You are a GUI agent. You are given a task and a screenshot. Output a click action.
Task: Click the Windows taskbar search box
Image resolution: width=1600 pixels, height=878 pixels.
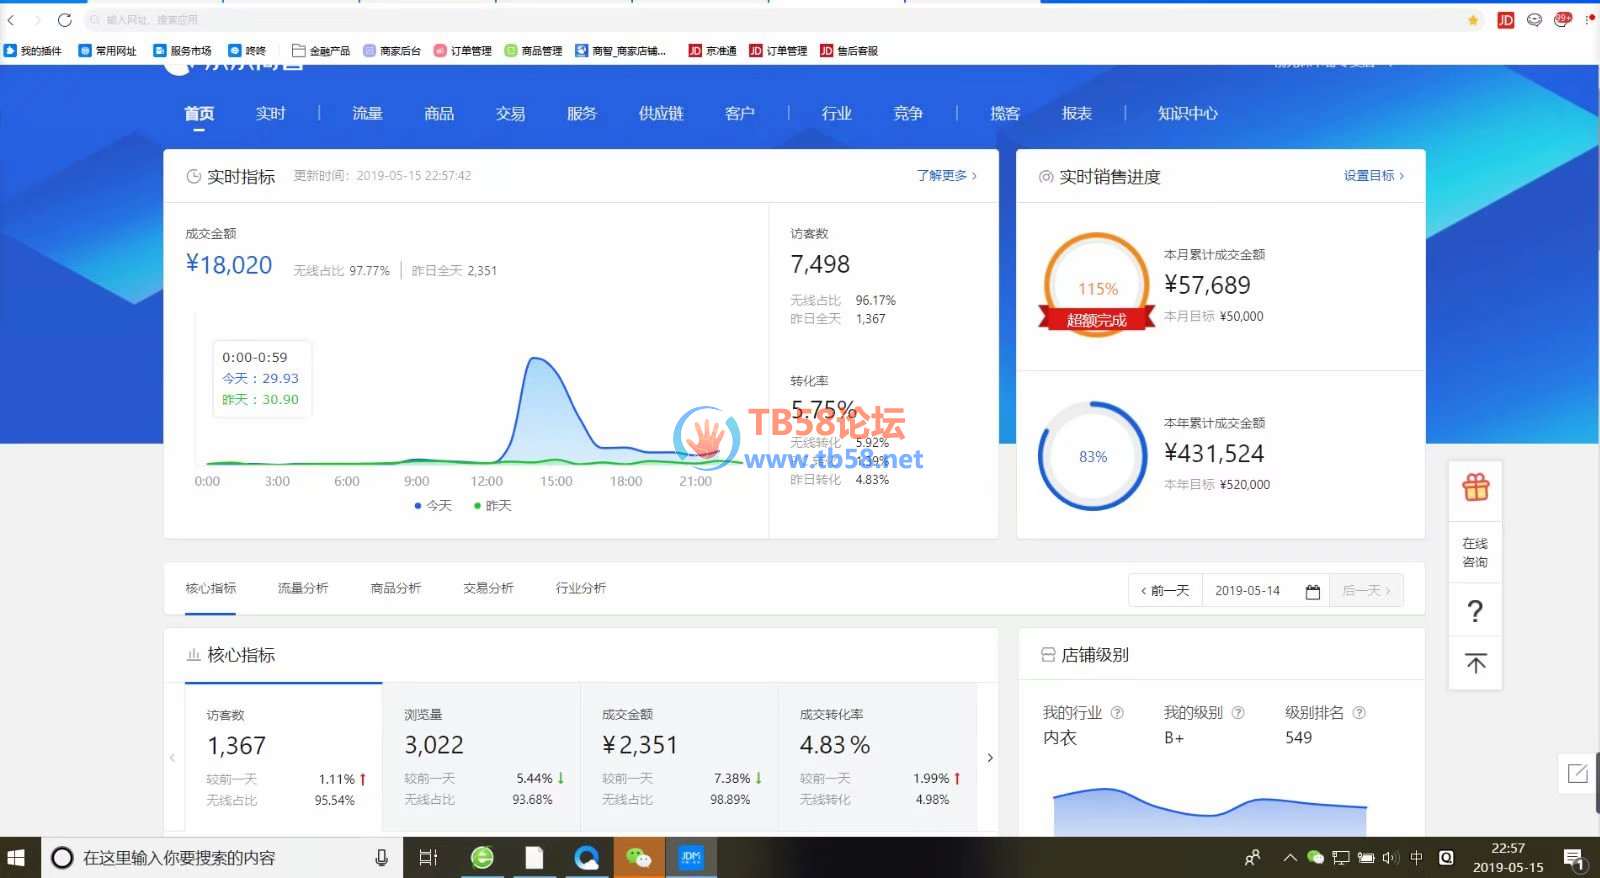(x=220, y=858)
